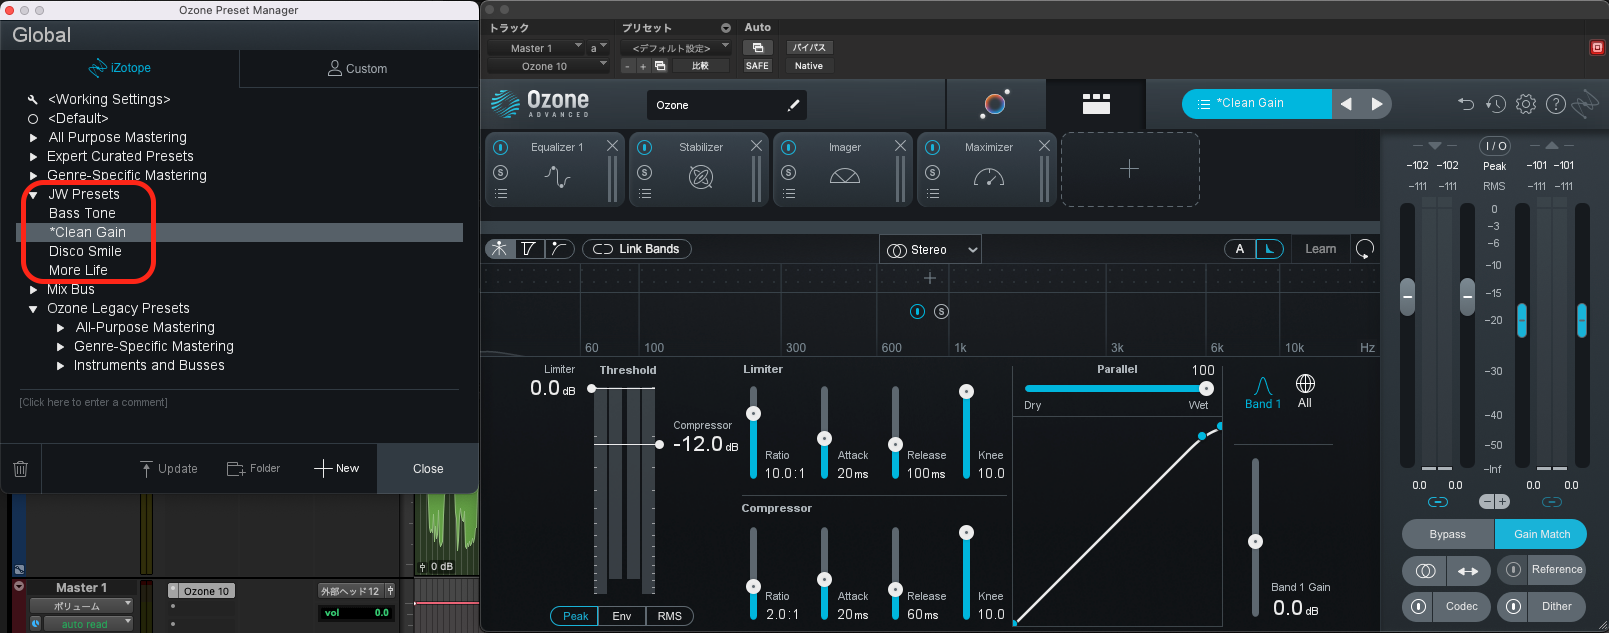This screenshot has height=633, width=1609.
Task: Click the Bypass button
Action: (1448, 534)
